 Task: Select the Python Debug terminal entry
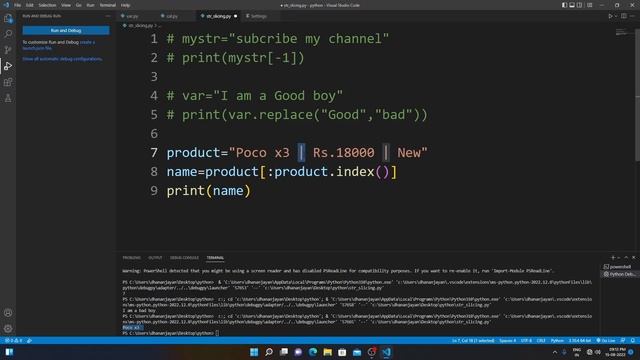click(619, 274)
